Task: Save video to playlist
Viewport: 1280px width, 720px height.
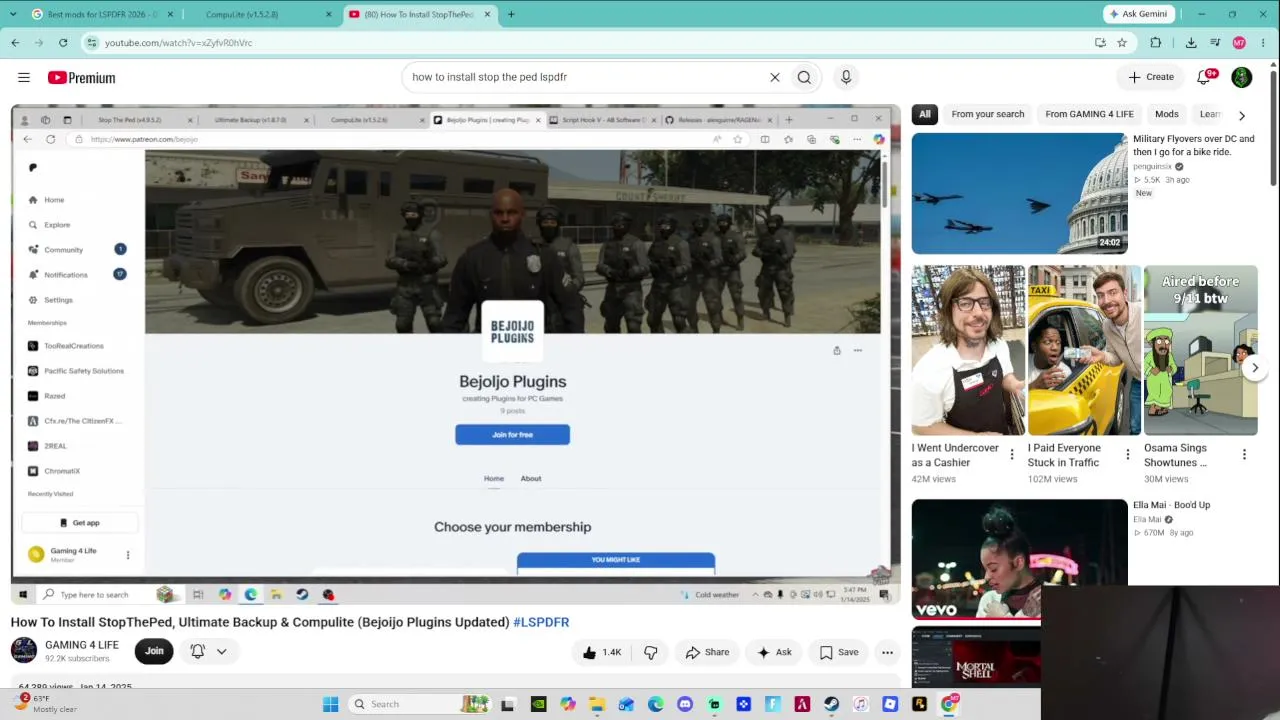Action: 838,652
